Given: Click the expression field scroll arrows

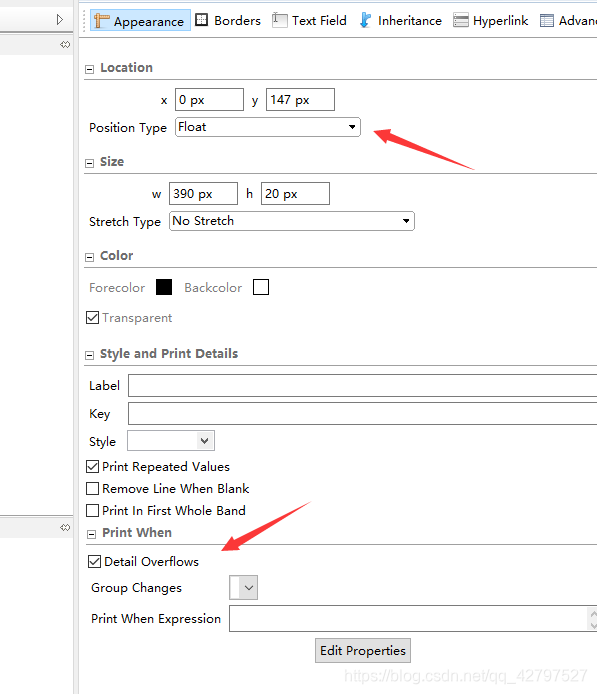Looking at the screenshot, I should click(x=593, y=619).
